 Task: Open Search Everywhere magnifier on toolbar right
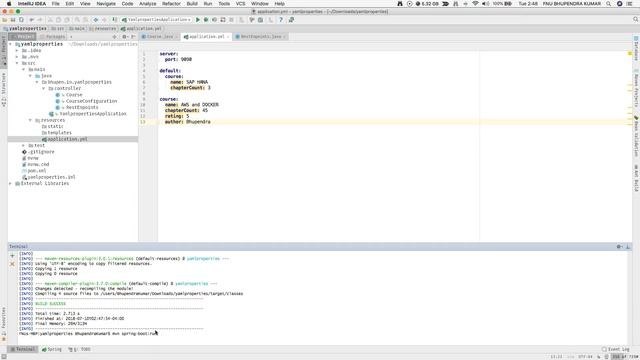(636, 20)
